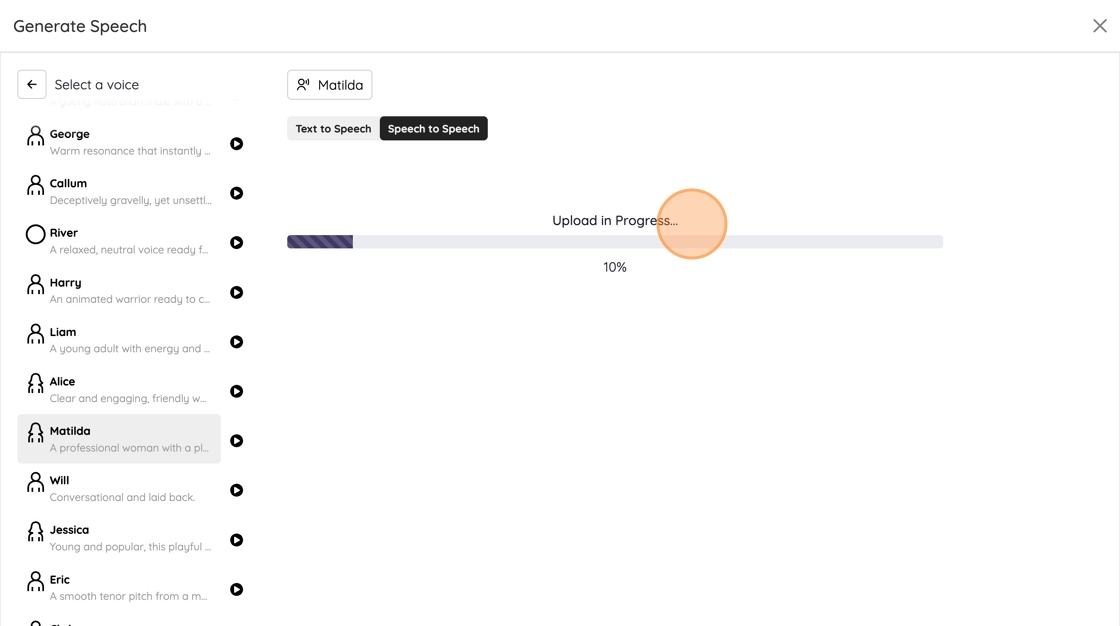Play Harry voice preview
This screenshot has height=626, width=1120.
(237, 293)
